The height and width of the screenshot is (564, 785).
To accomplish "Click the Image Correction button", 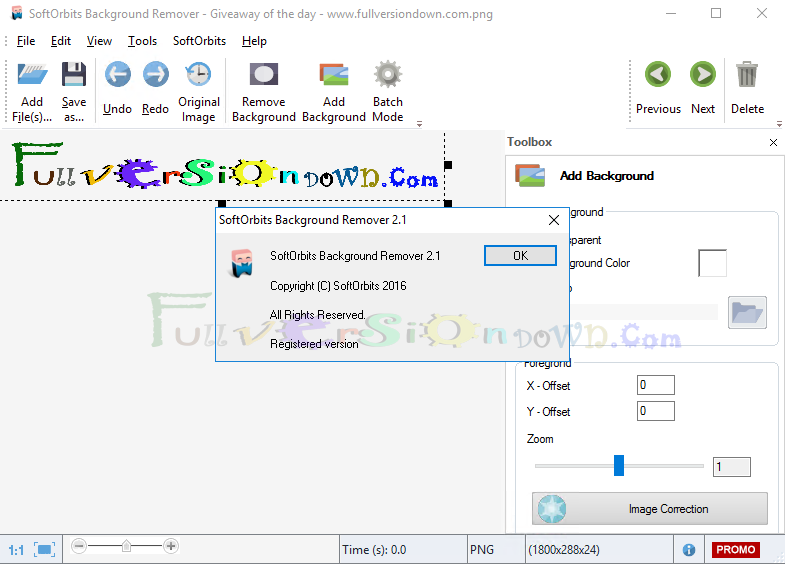I will [649, 509].
